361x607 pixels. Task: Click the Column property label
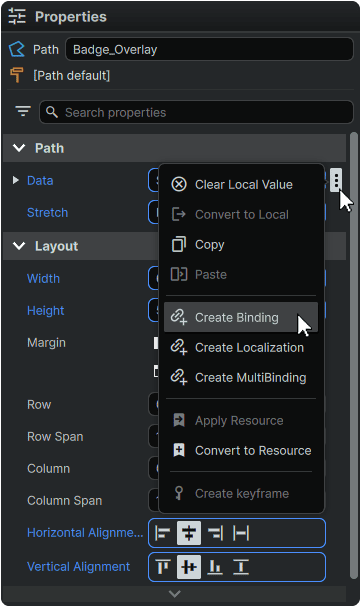pyautogui.click(x=49, y=469)
